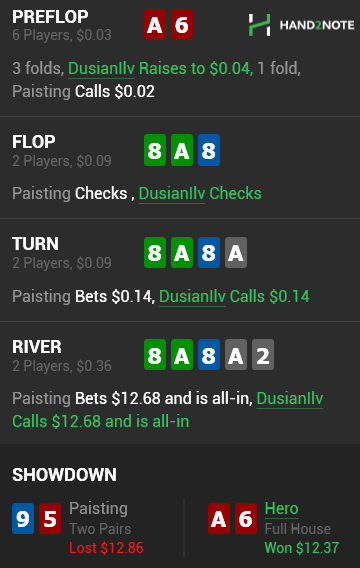Select the RIVER section header

(x=37, y=347)
